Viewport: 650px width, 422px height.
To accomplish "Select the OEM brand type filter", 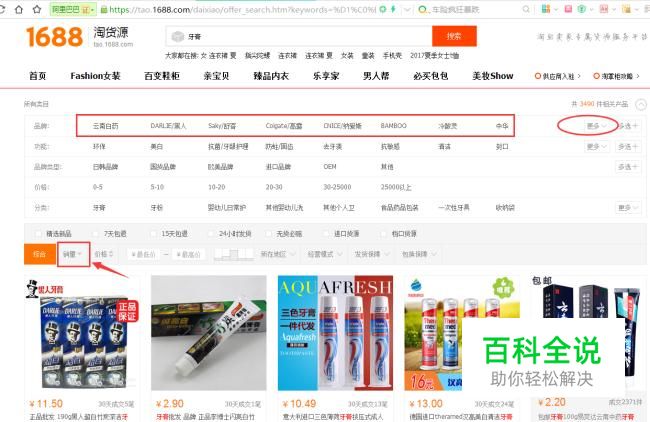I will click(x=330, y=167).
